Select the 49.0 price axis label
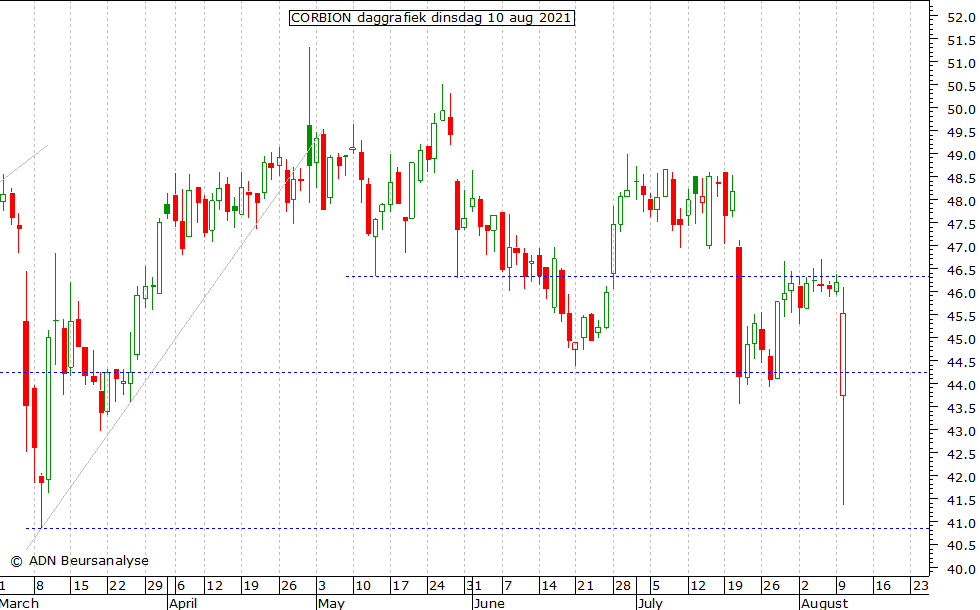Viewport: 980px width, 610px height. [961, 156]
